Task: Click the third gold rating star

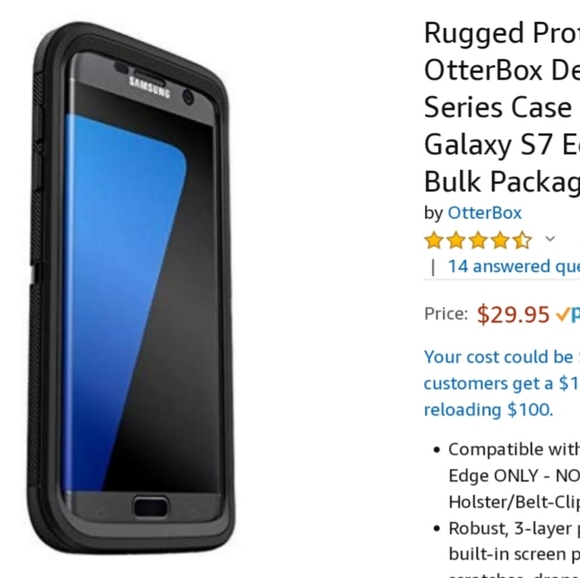Action: click(x=478, y=240)
